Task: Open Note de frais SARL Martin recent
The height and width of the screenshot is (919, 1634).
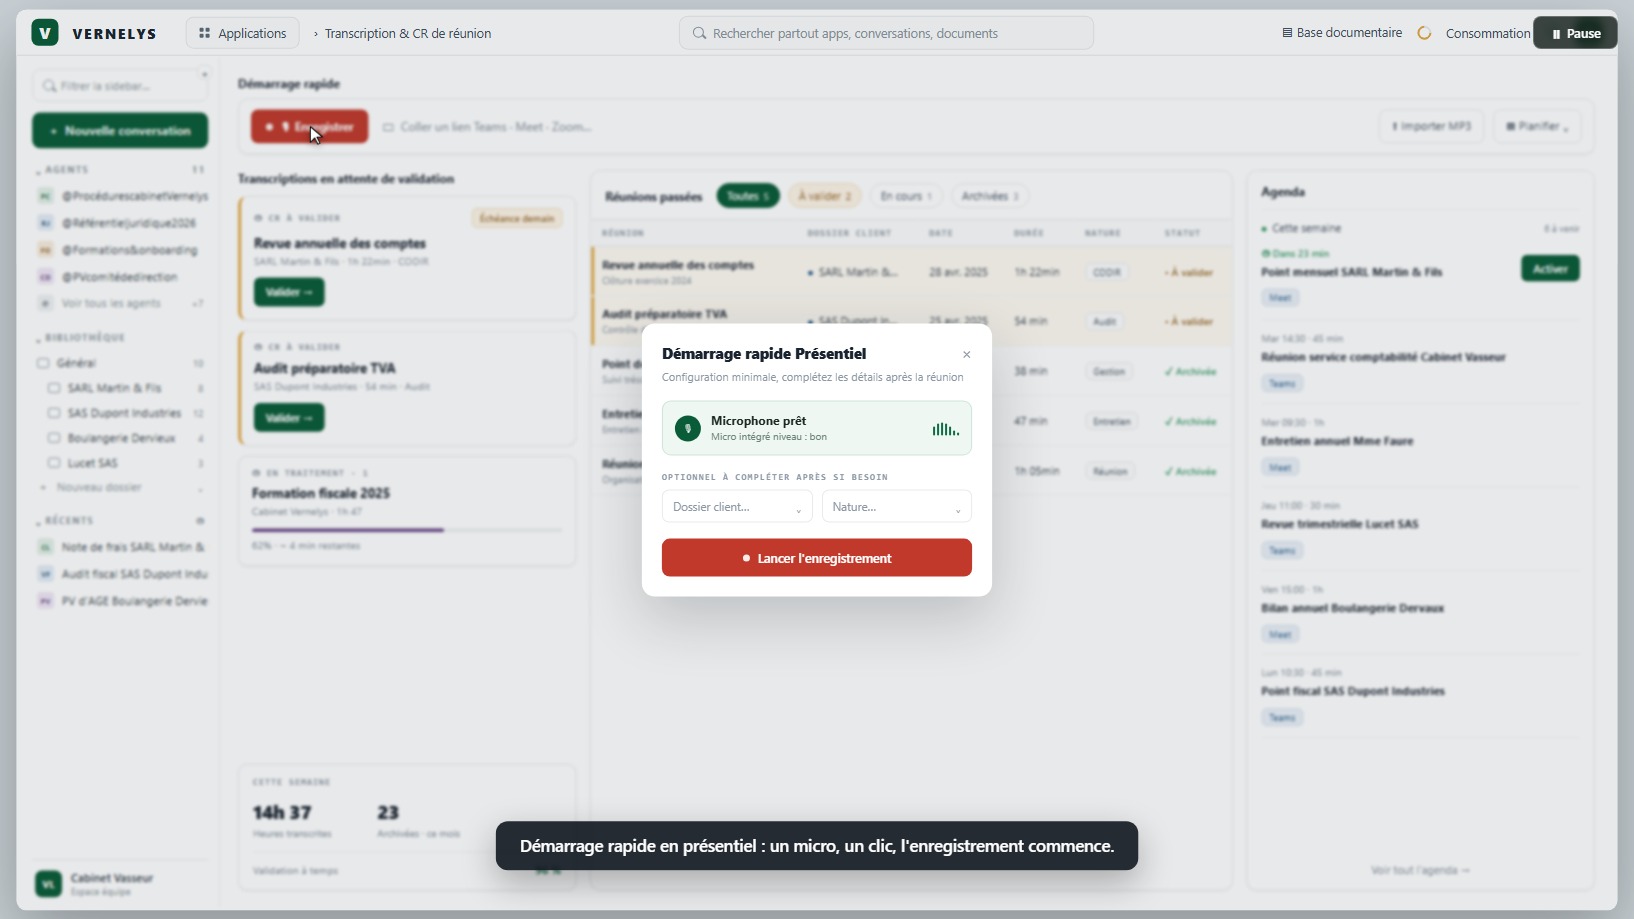Action: click(122, 547)
